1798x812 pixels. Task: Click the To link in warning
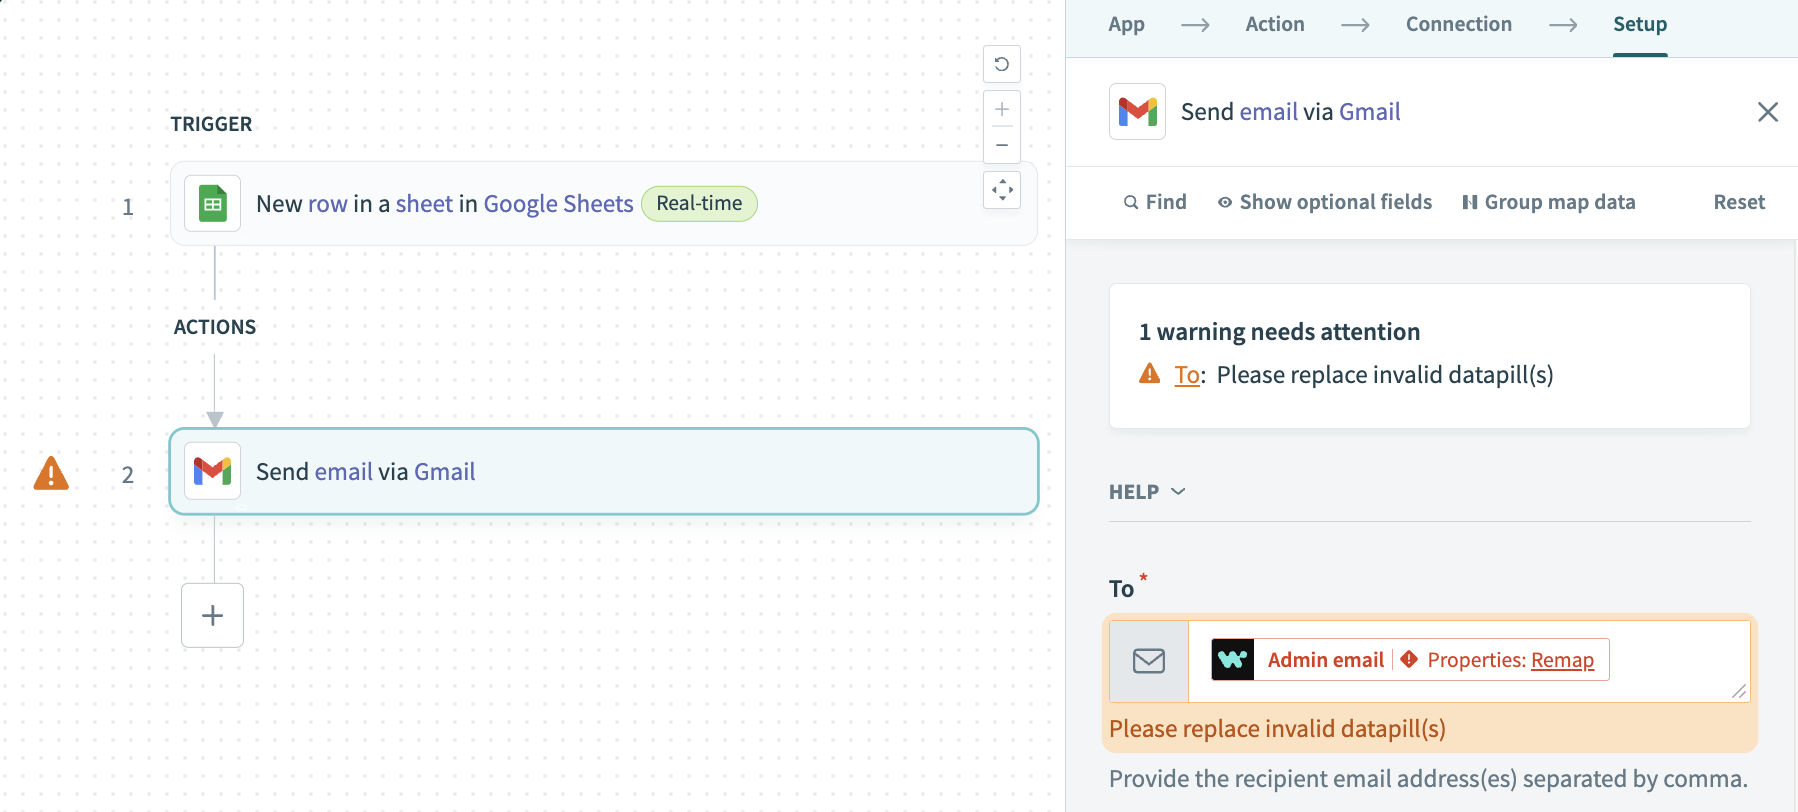coord(1186,375)
